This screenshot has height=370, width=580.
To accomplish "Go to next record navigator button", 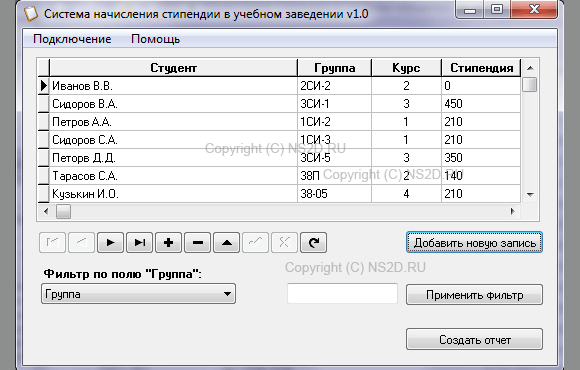I will coord(110,243).
